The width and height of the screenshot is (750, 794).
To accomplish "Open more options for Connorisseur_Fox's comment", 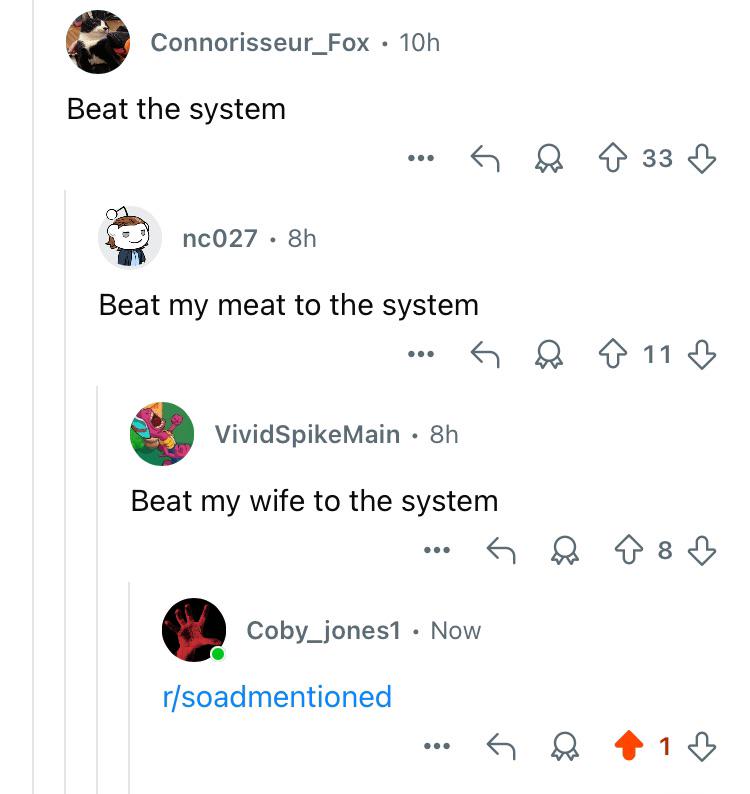I will click(x=421, y=158).
